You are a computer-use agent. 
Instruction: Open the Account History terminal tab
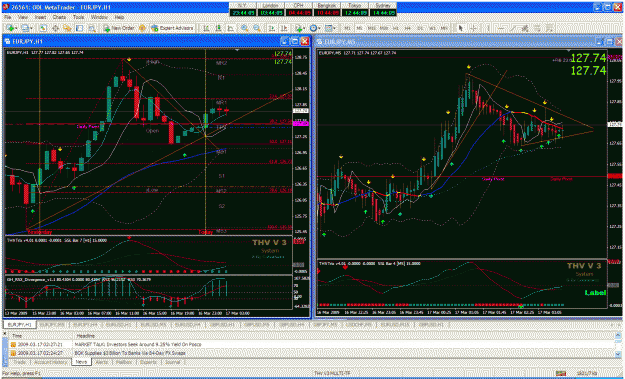tap(50, 362)
